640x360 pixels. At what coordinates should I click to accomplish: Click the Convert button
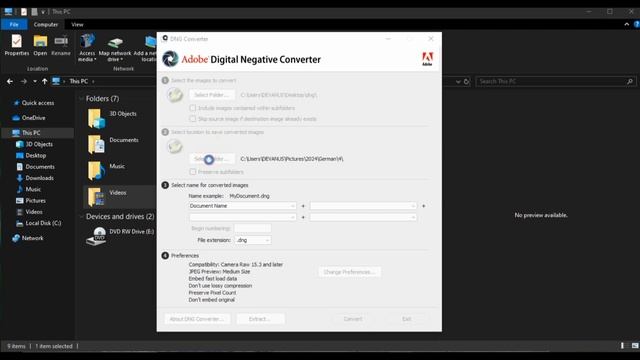point(353,319)
